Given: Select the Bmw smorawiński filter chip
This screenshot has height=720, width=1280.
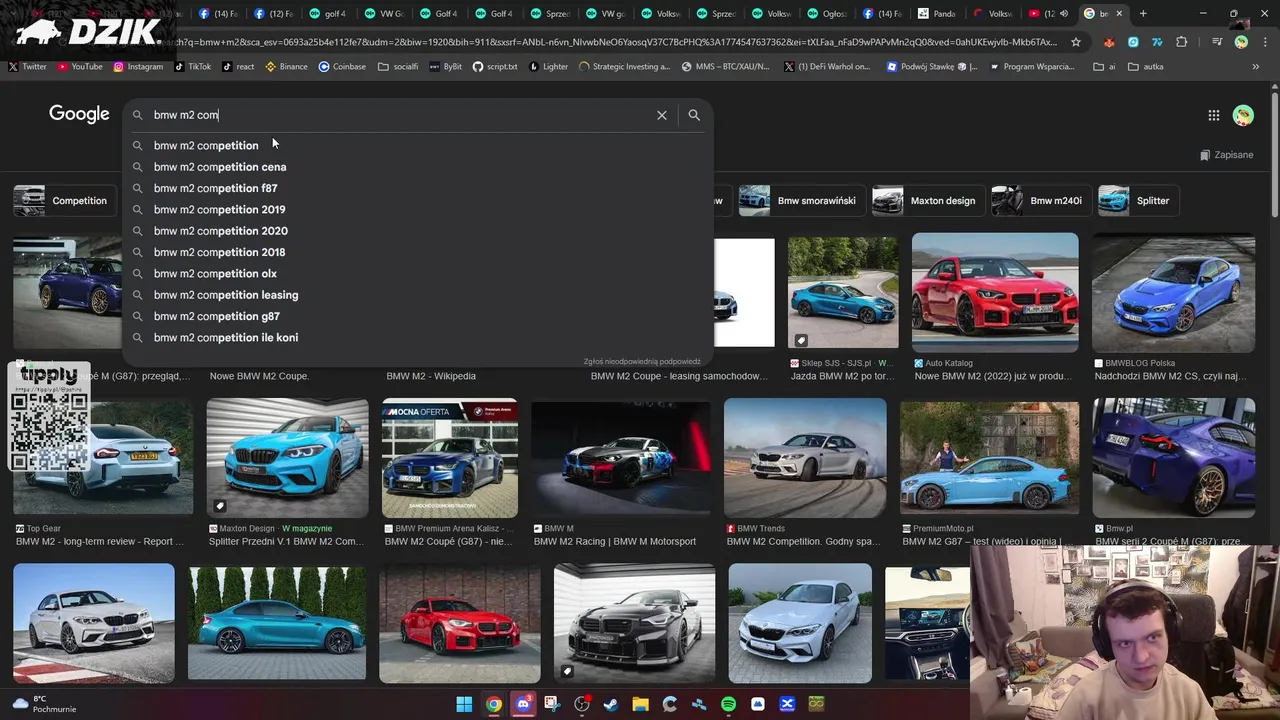Looking at the screenshot, I should [x=800, y=201].
